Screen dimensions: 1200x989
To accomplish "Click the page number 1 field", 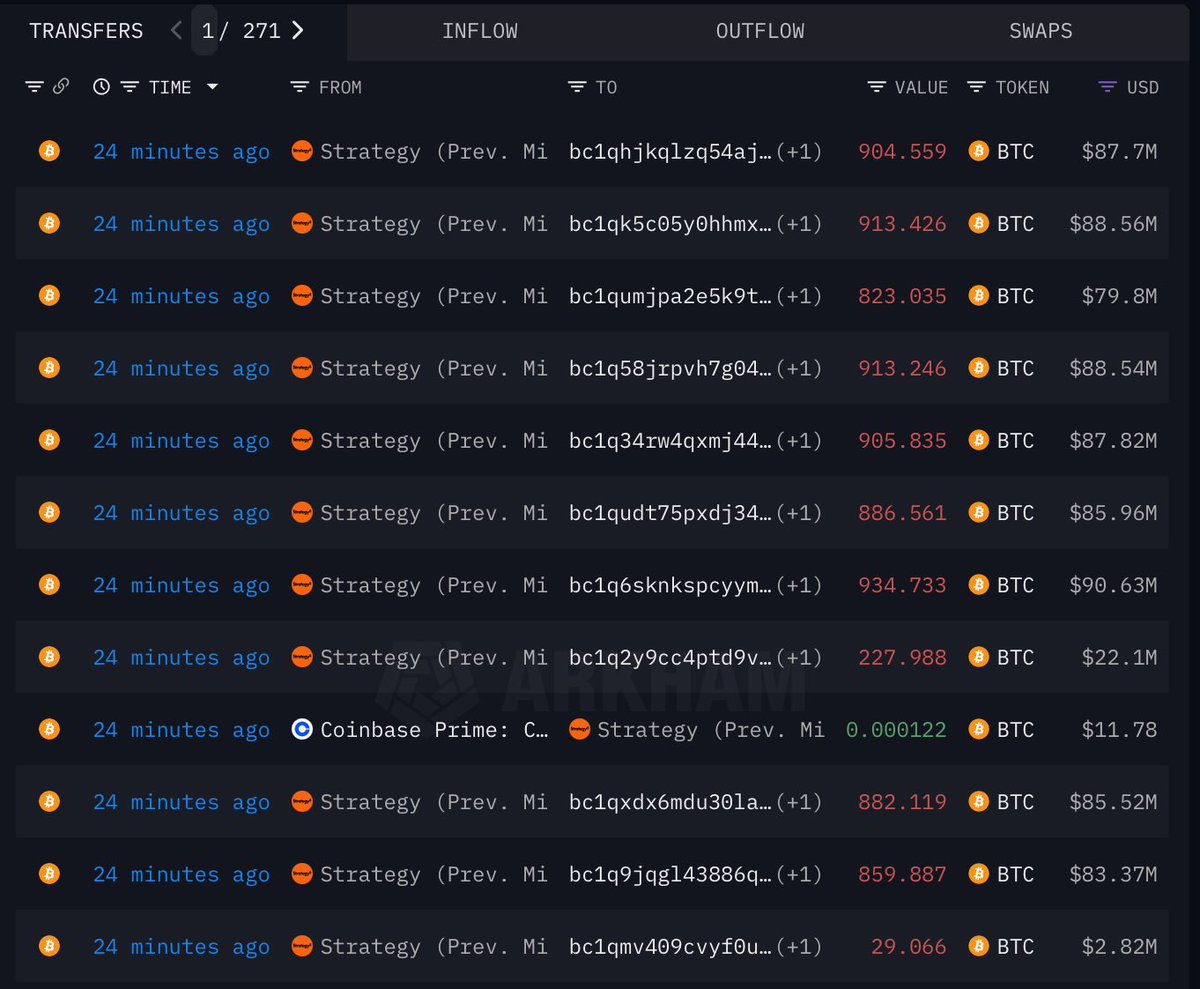I will [207, 31].
